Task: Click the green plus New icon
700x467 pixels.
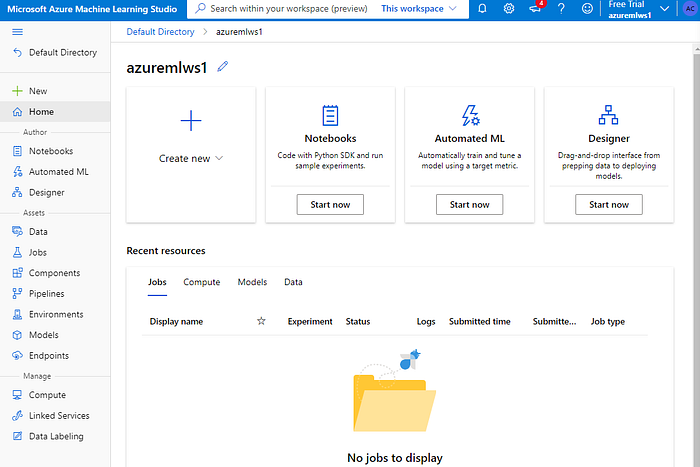Action: (17, 91)
